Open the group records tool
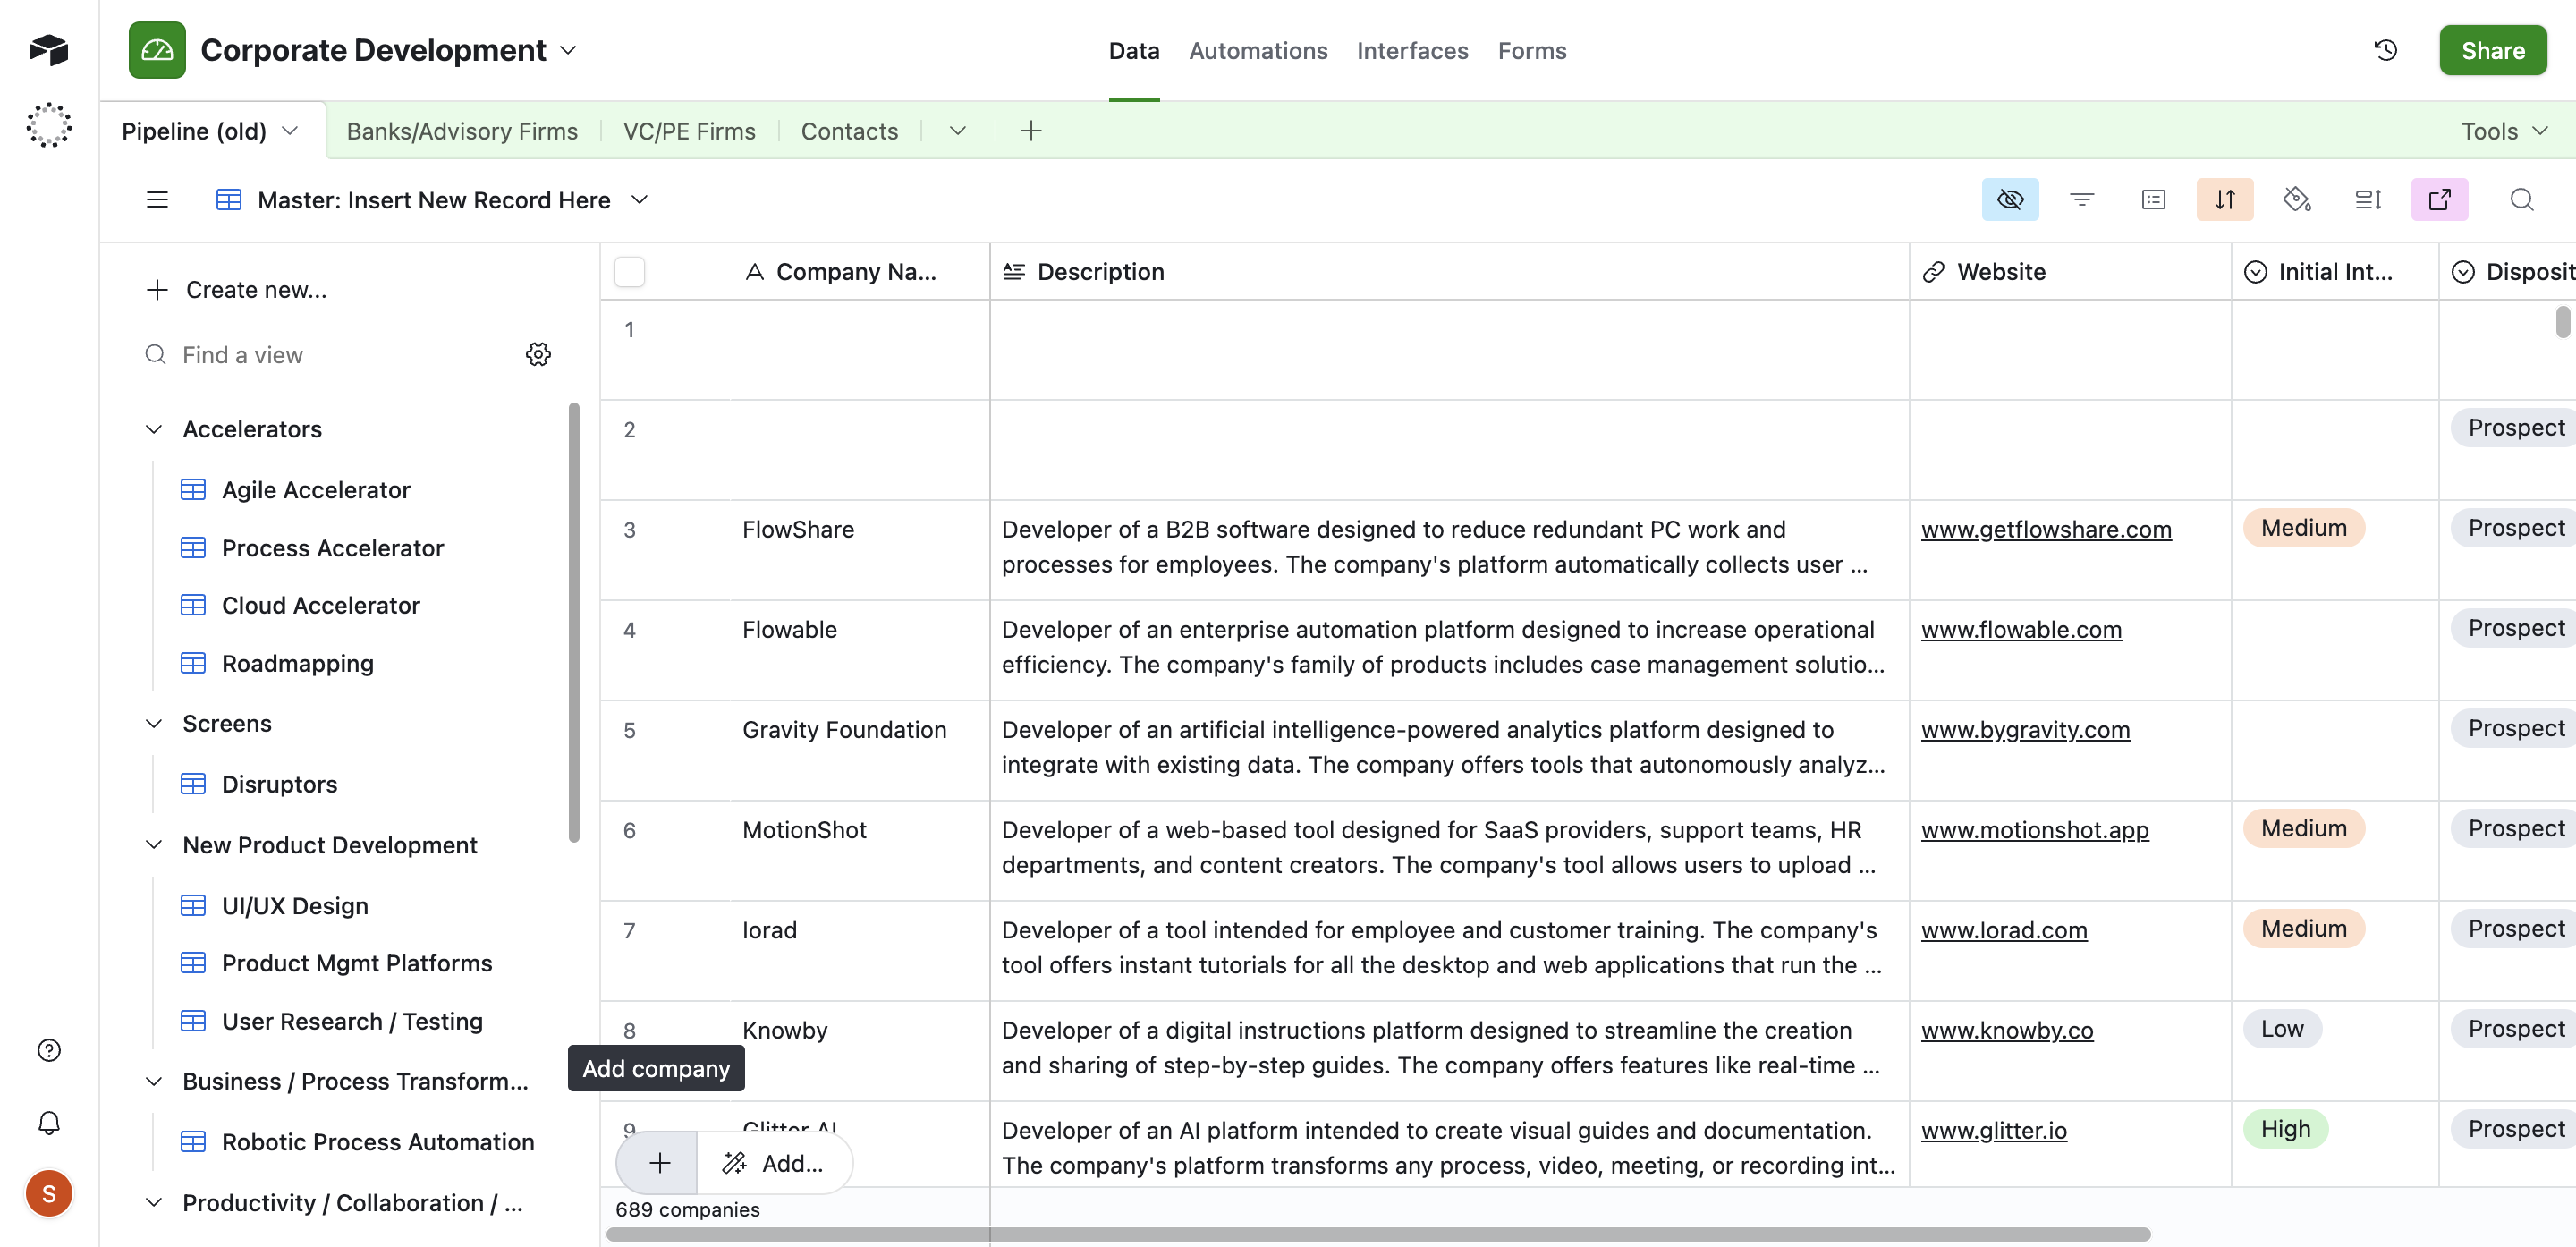The height and width of the screenshot is (1247, 2576). (x=2153, y=200)
